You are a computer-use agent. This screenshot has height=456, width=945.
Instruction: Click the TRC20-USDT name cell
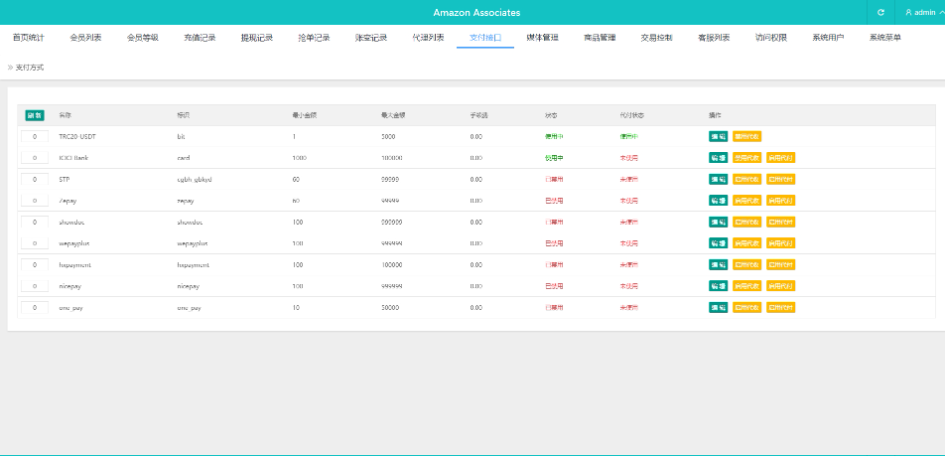tap(77, 137)
